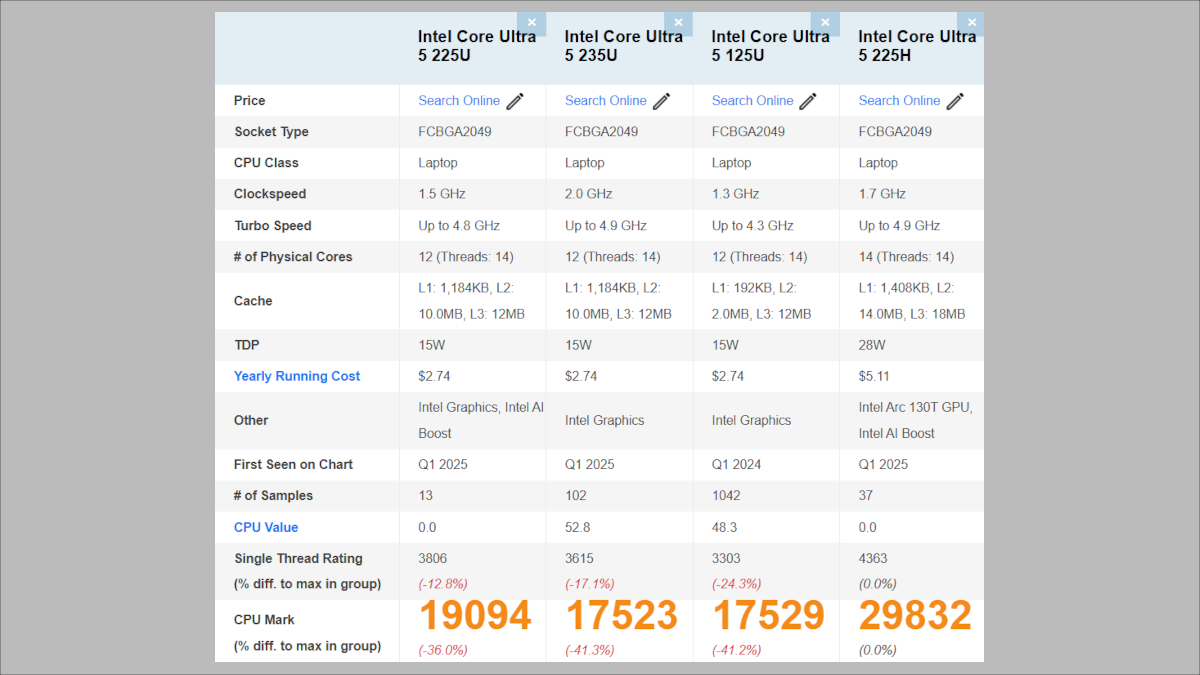Open the Yearly Running Cost link
The height and width of the screenshot is (675, 1200).
[297, 376]
